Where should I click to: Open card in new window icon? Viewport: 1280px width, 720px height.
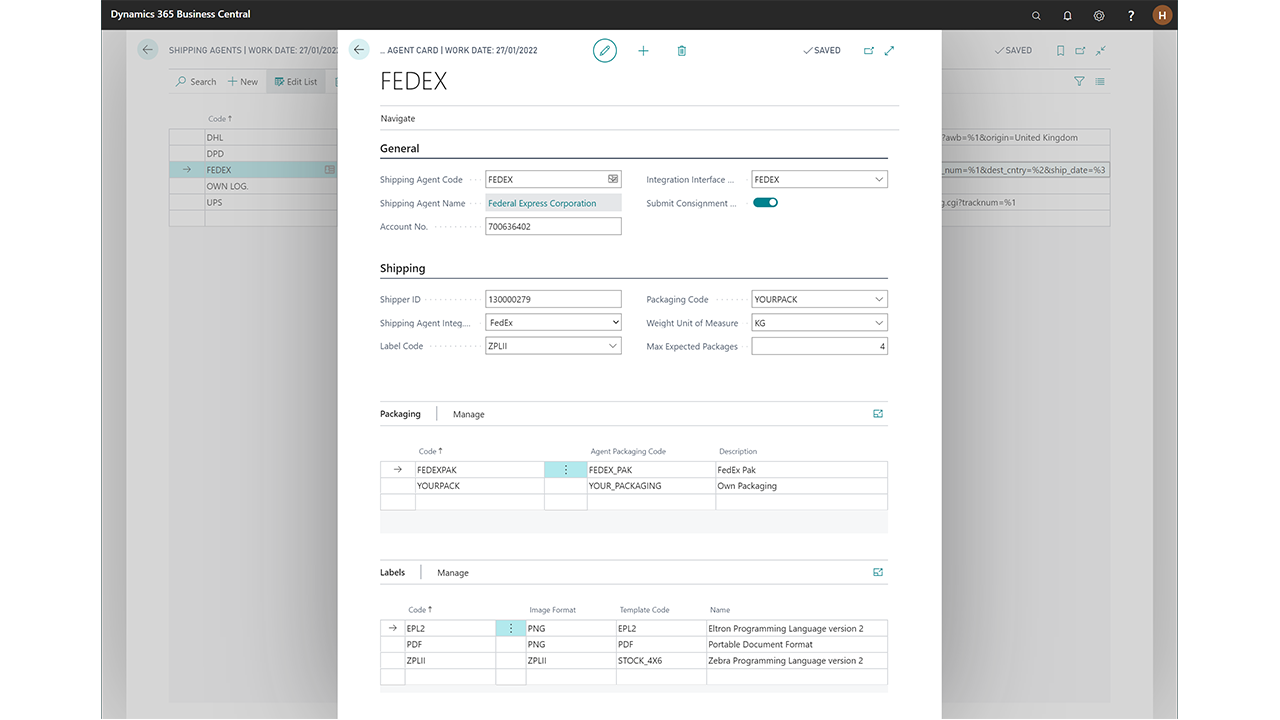pos(869,50)
